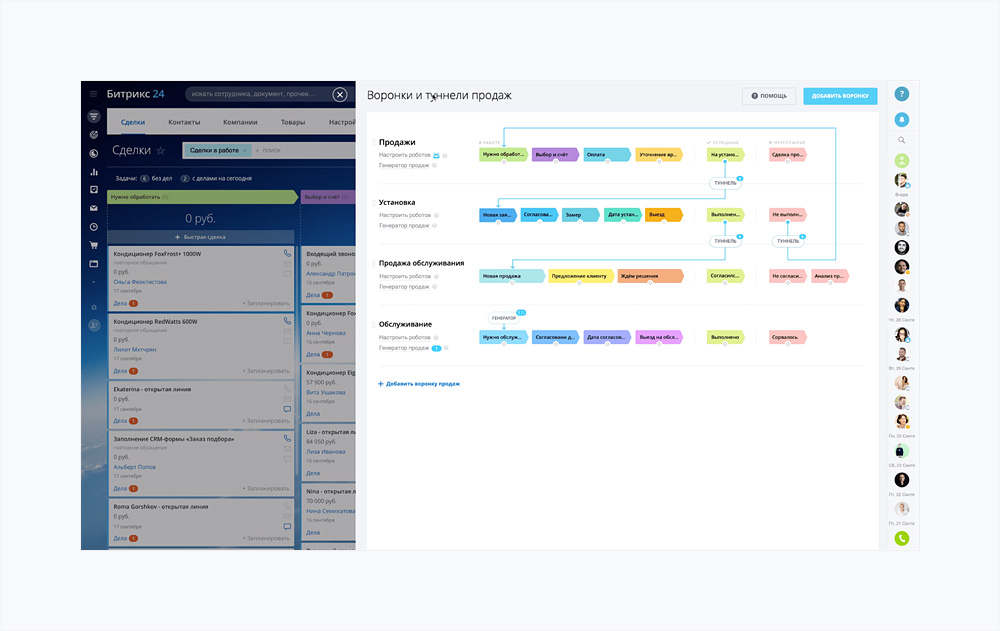
Task: Click the Добавить воронку button
Action: [839, 96]
